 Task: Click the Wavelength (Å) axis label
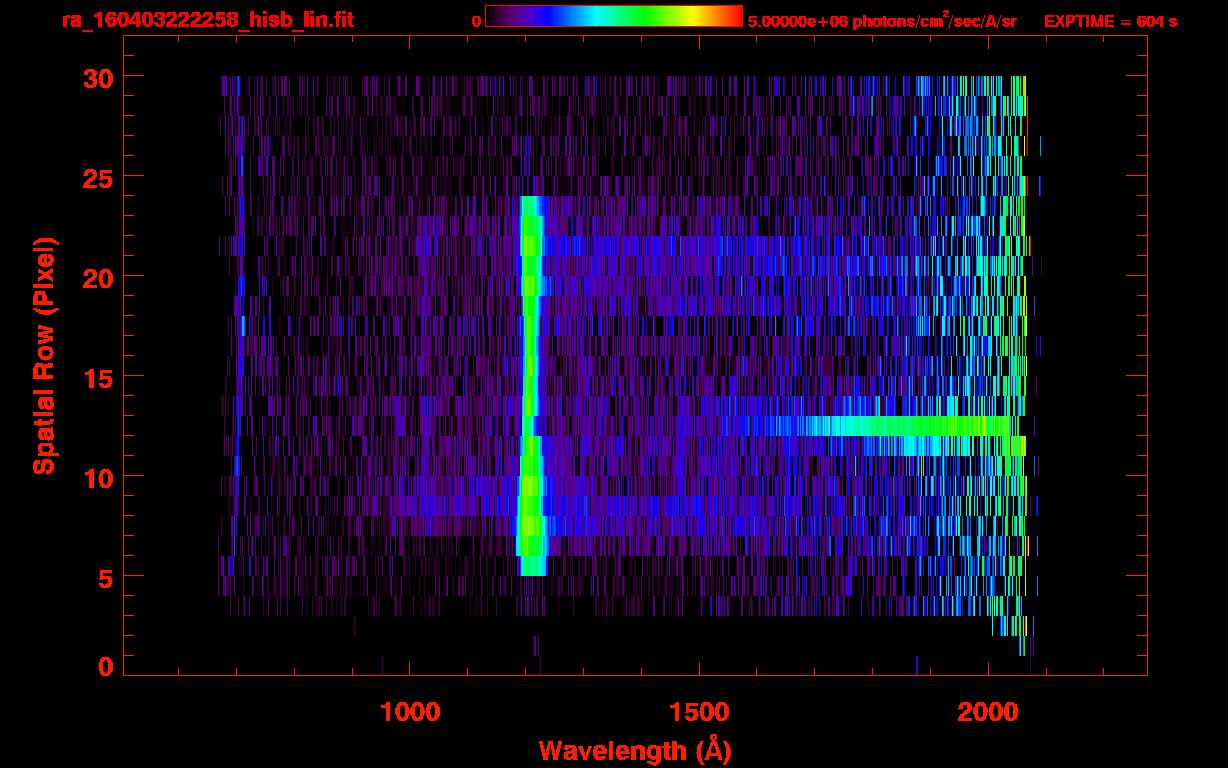(x=635, y=750)
